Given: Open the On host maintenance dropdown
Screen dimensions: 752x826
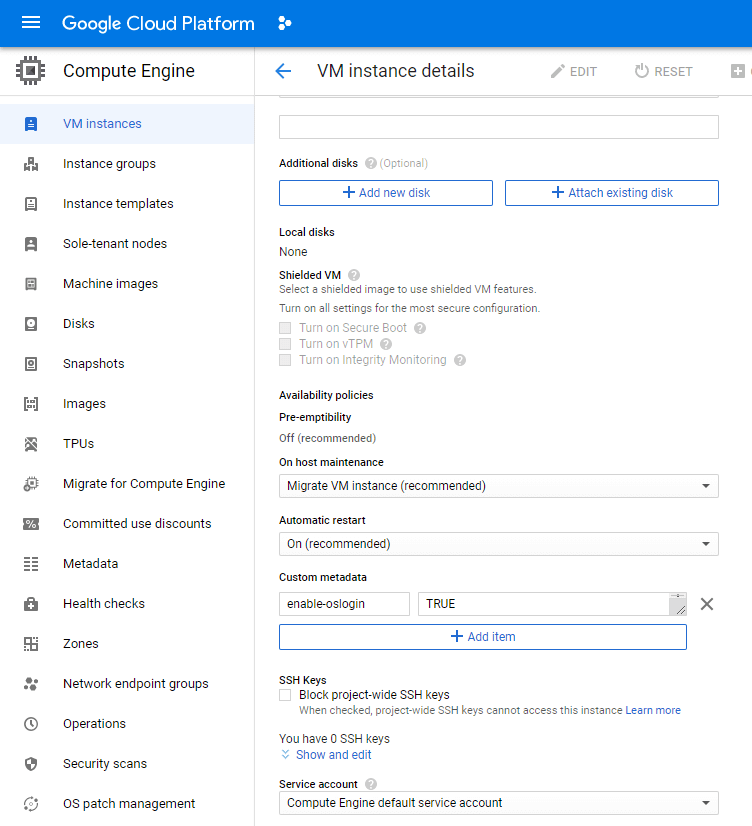Looking at the screenshot, I should [x=498, y=486].
